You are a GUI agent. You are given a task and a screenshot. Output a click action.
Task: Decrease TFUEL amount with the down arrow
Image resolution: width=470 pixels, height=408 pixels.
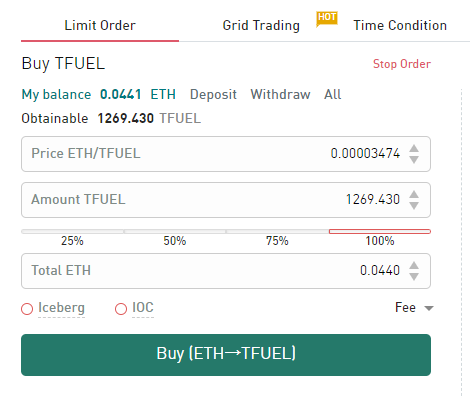click(414, 206)
